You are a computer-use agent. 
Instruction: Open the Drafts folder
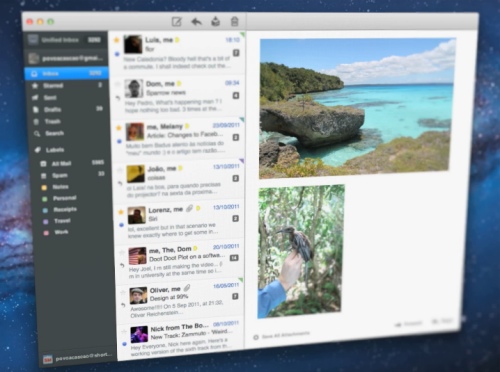pyautogui.click(x=68, y=109)
